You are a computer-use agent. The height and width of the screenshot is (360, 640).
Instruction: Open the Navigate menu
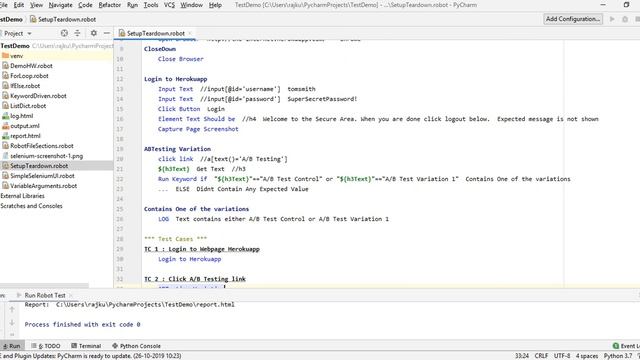point(60,5)
